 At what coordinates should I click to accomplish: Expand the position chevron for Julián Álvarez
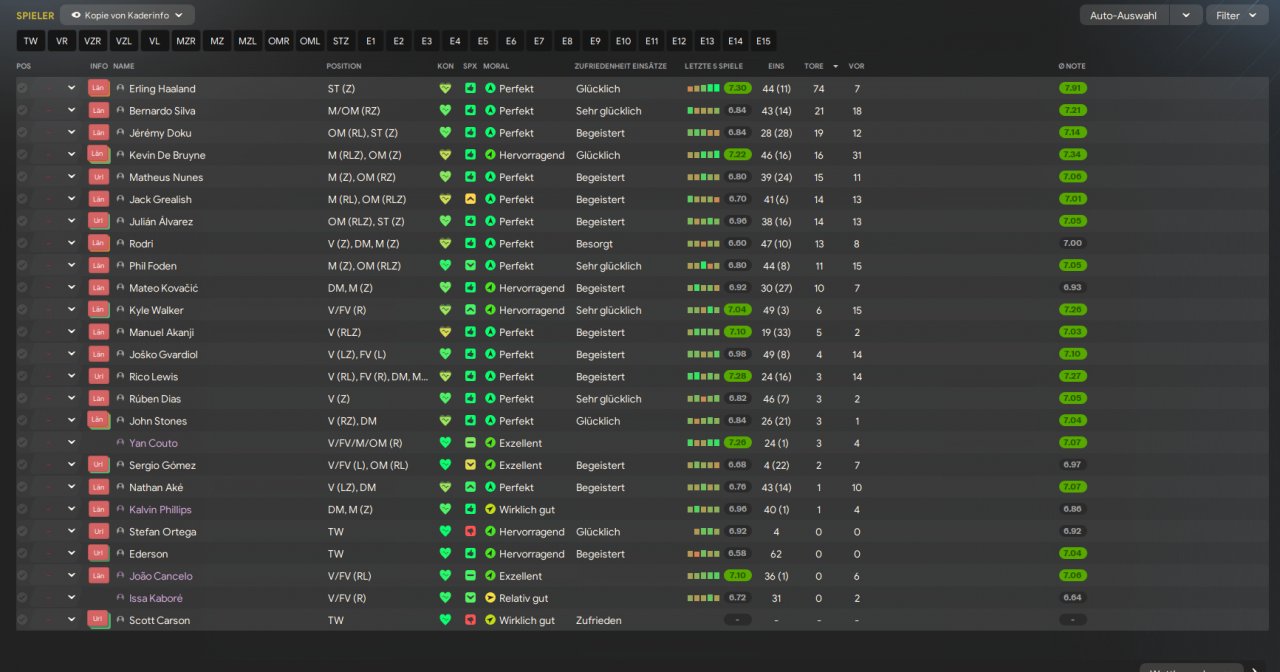click(x=71, y=221)
